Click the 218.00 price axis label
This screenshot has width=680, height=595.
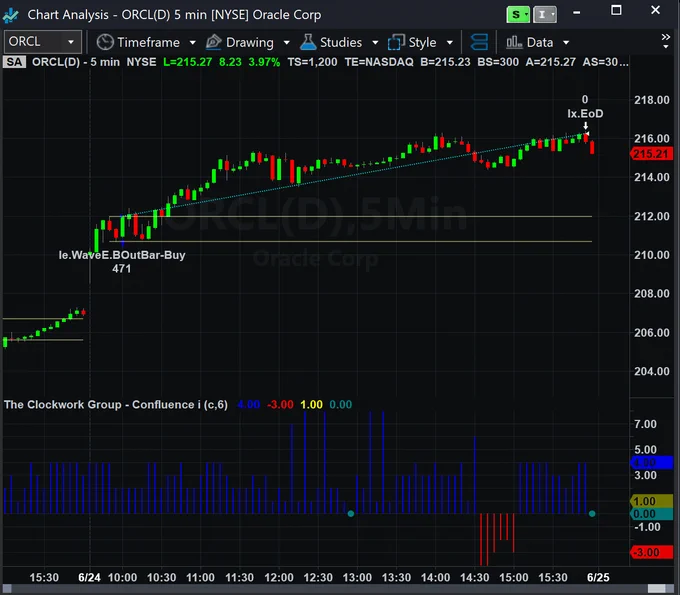coord(651,100)
